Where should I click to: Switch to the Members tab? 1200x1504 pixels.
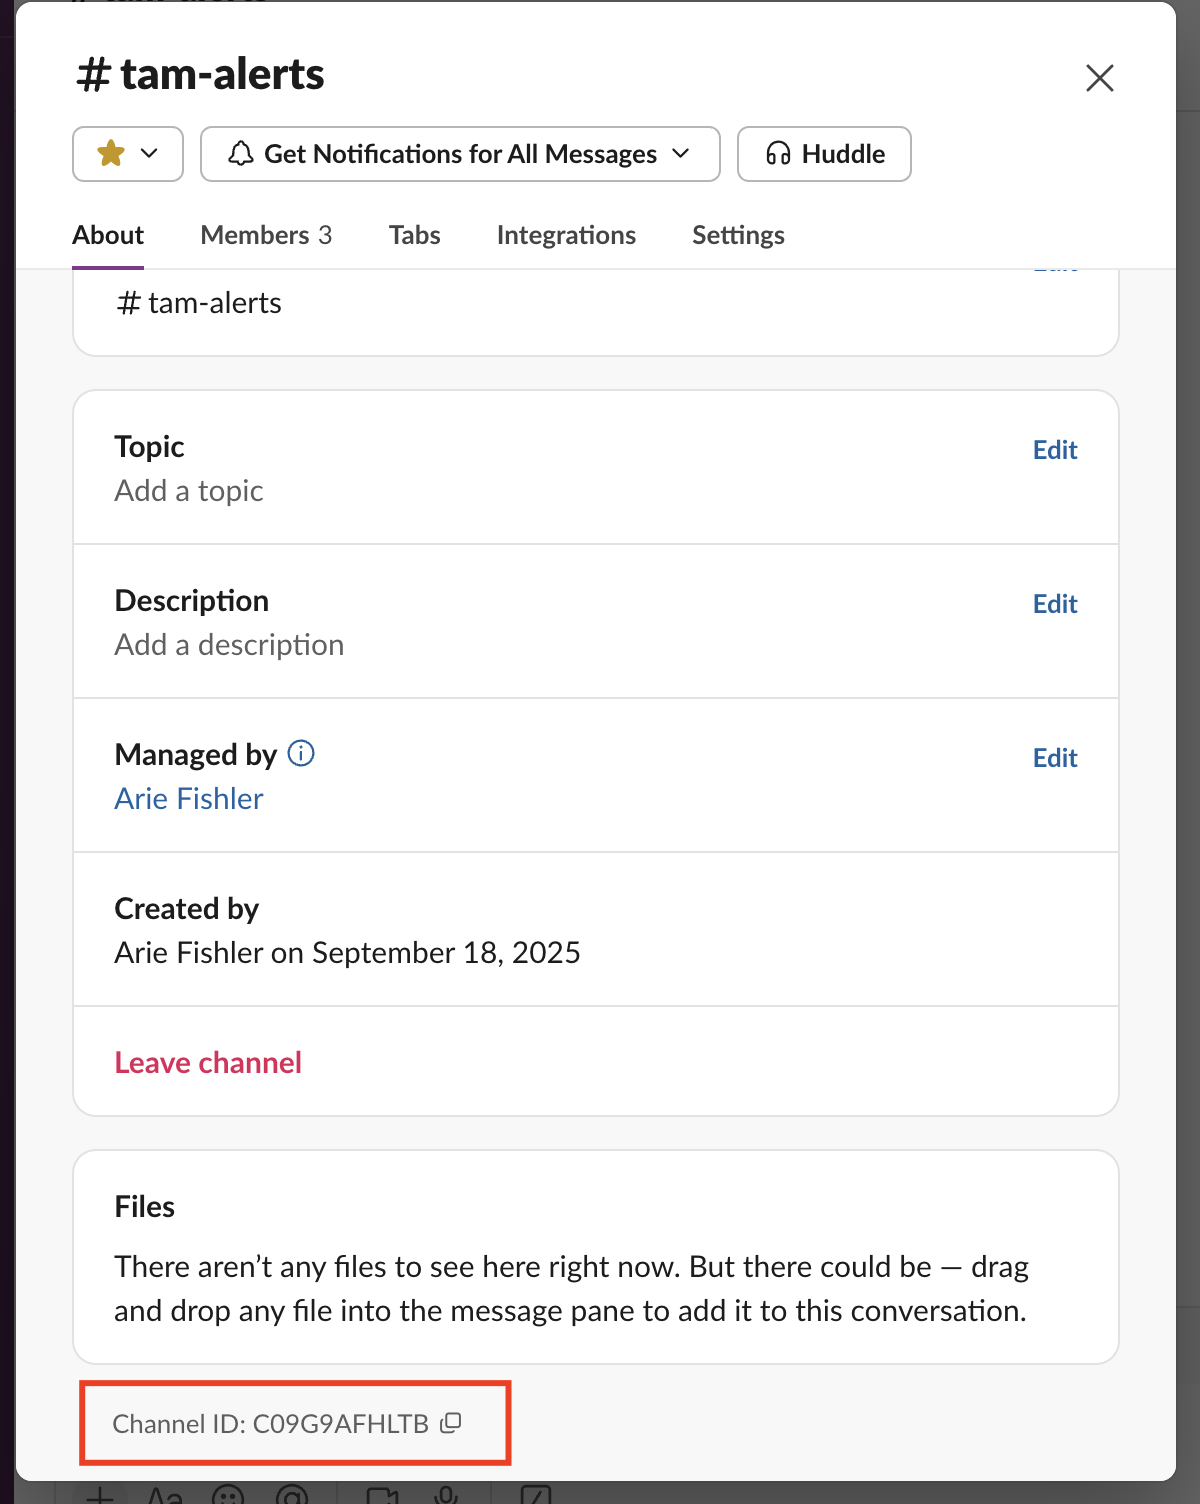pyautogui.click(x=266, y=235)
